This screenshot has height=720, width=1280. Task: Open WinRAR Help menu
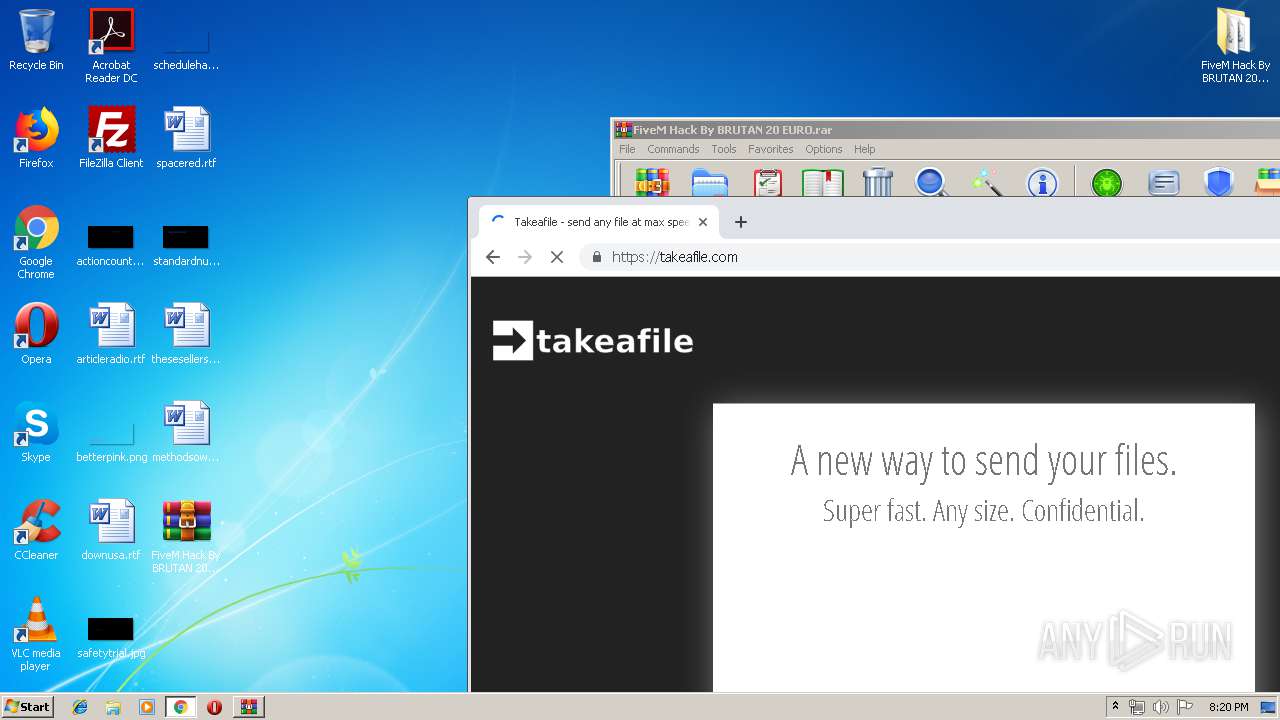pyautogui.click(x=865, y=149)
